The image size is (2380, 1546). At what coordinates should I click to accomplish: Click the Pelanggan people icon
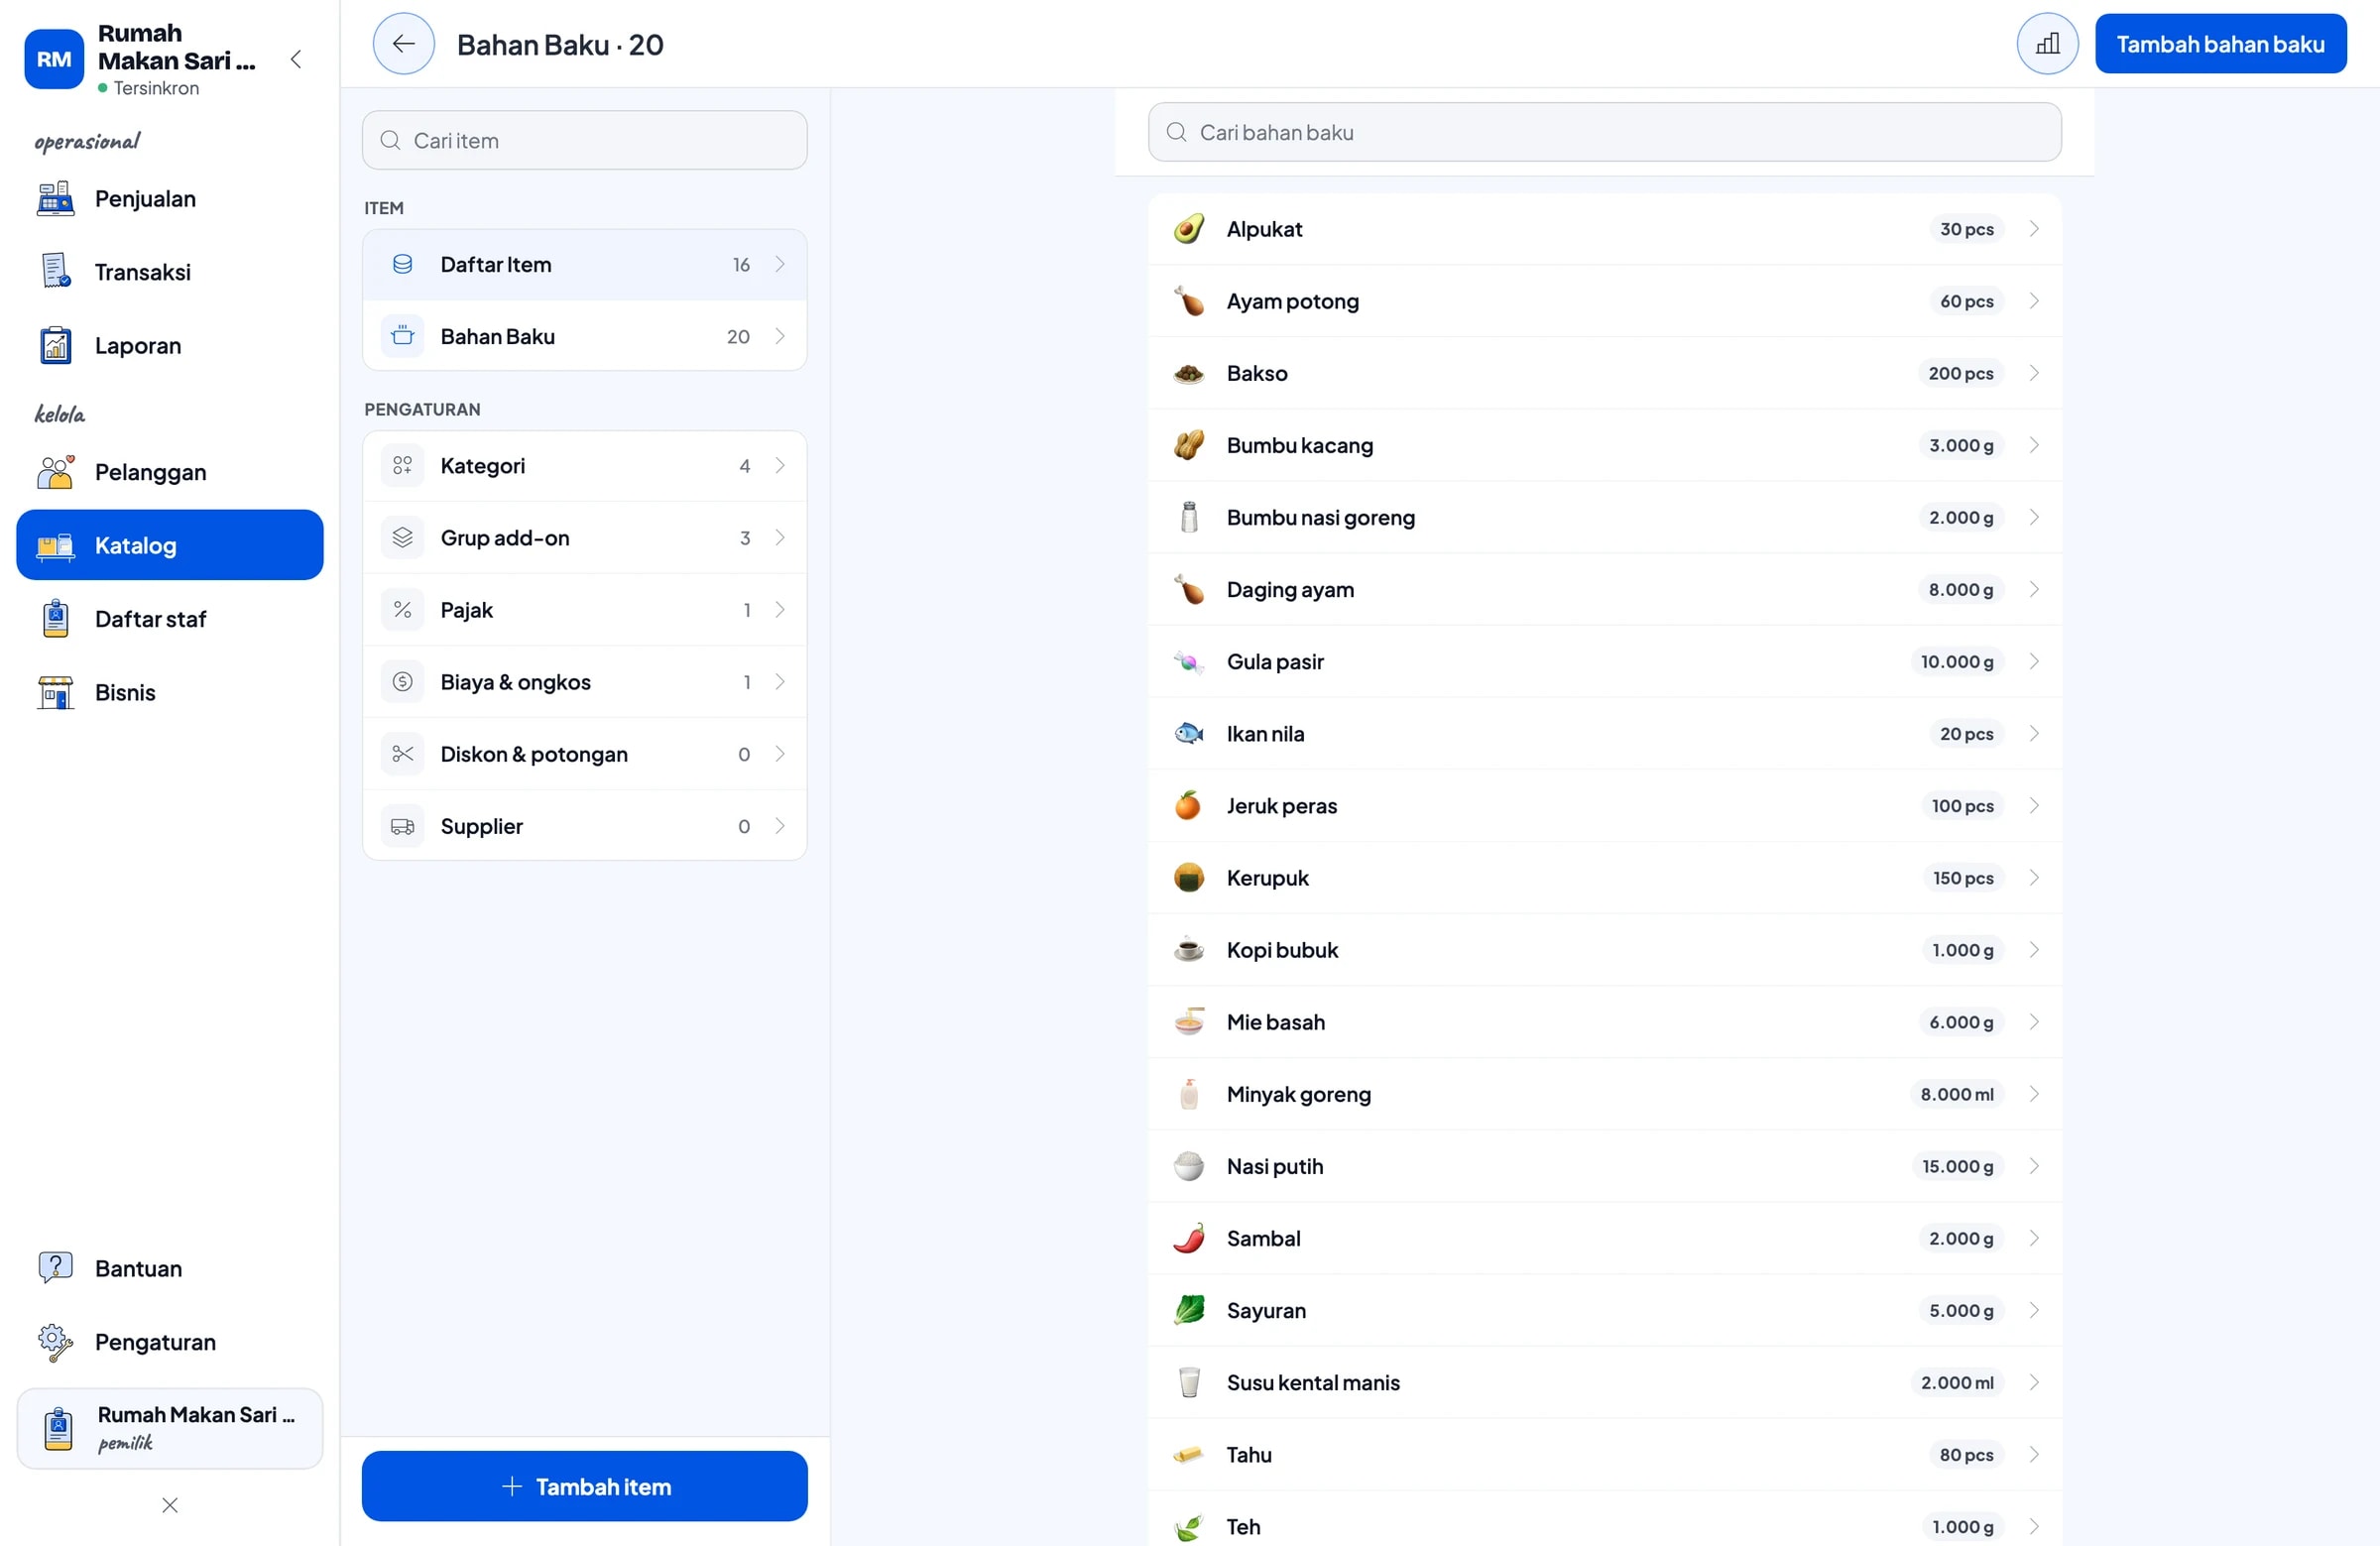pos(55,472)
